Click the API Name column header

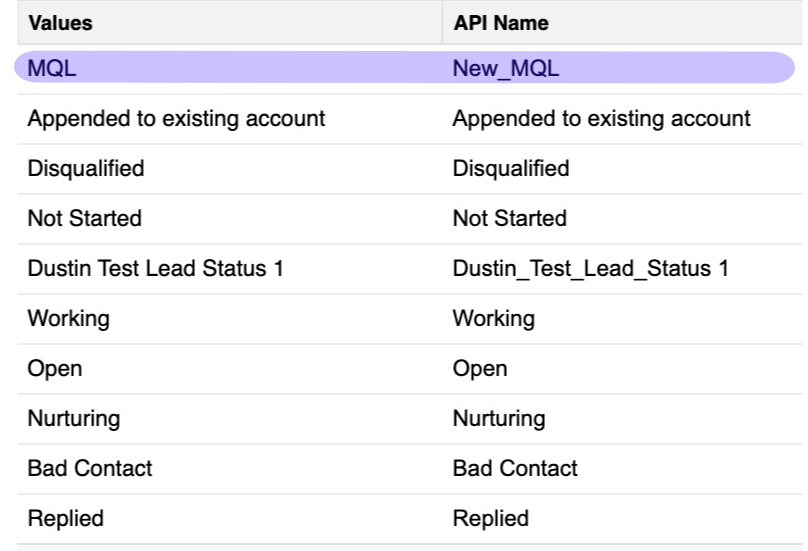tap(500, 24)
